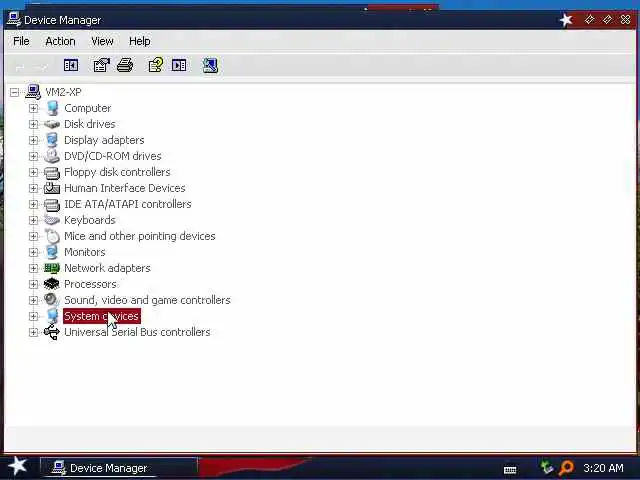640x480 pixels.
Task: Click the Monitors category icon
Action: [x=52, y=252]
